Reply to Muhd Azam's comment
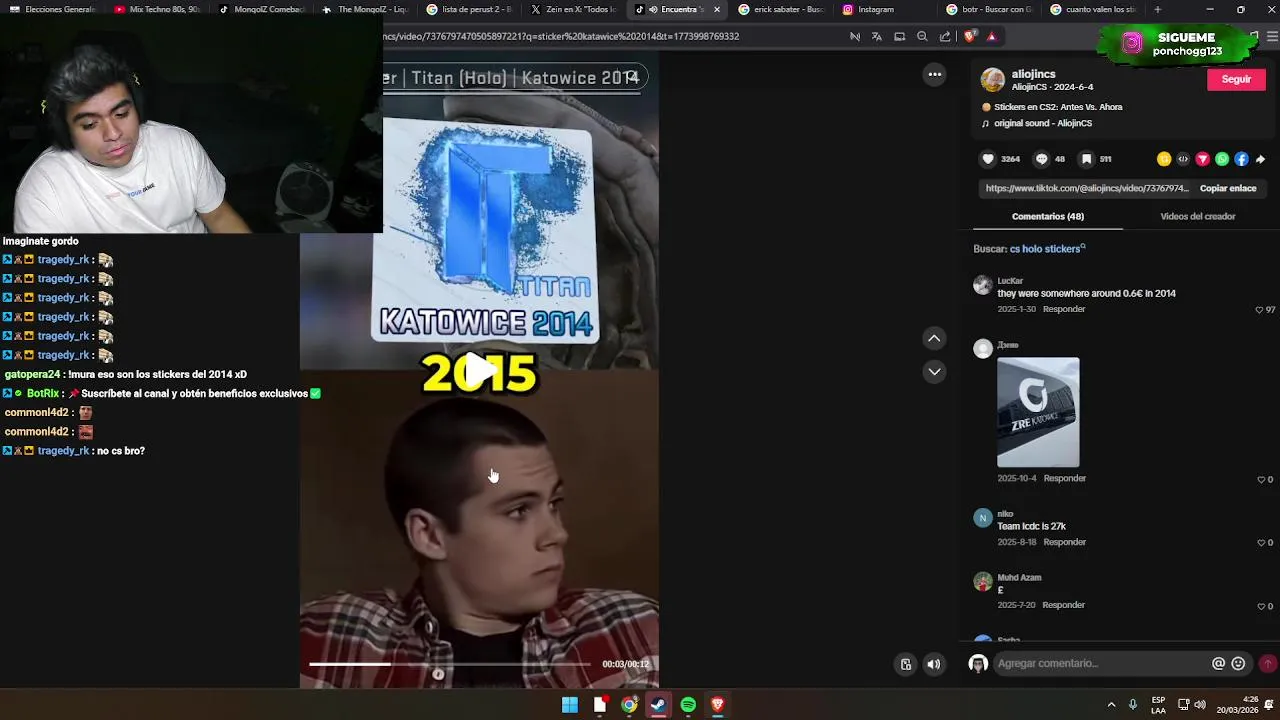Screen dimensions: 1280x720 (1064, 605)
